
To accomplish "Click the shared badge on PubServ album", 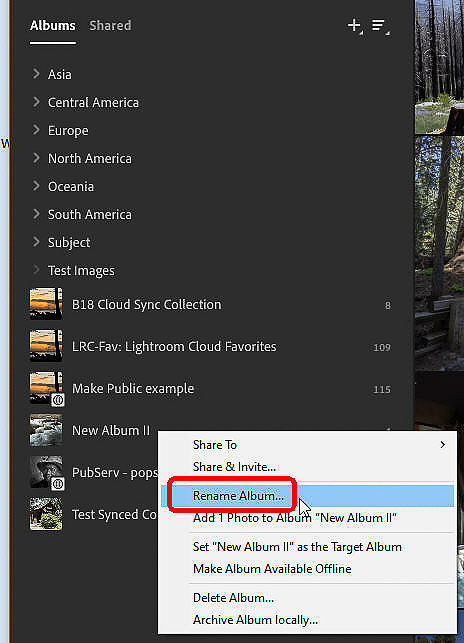I will [x=58, y=484].
